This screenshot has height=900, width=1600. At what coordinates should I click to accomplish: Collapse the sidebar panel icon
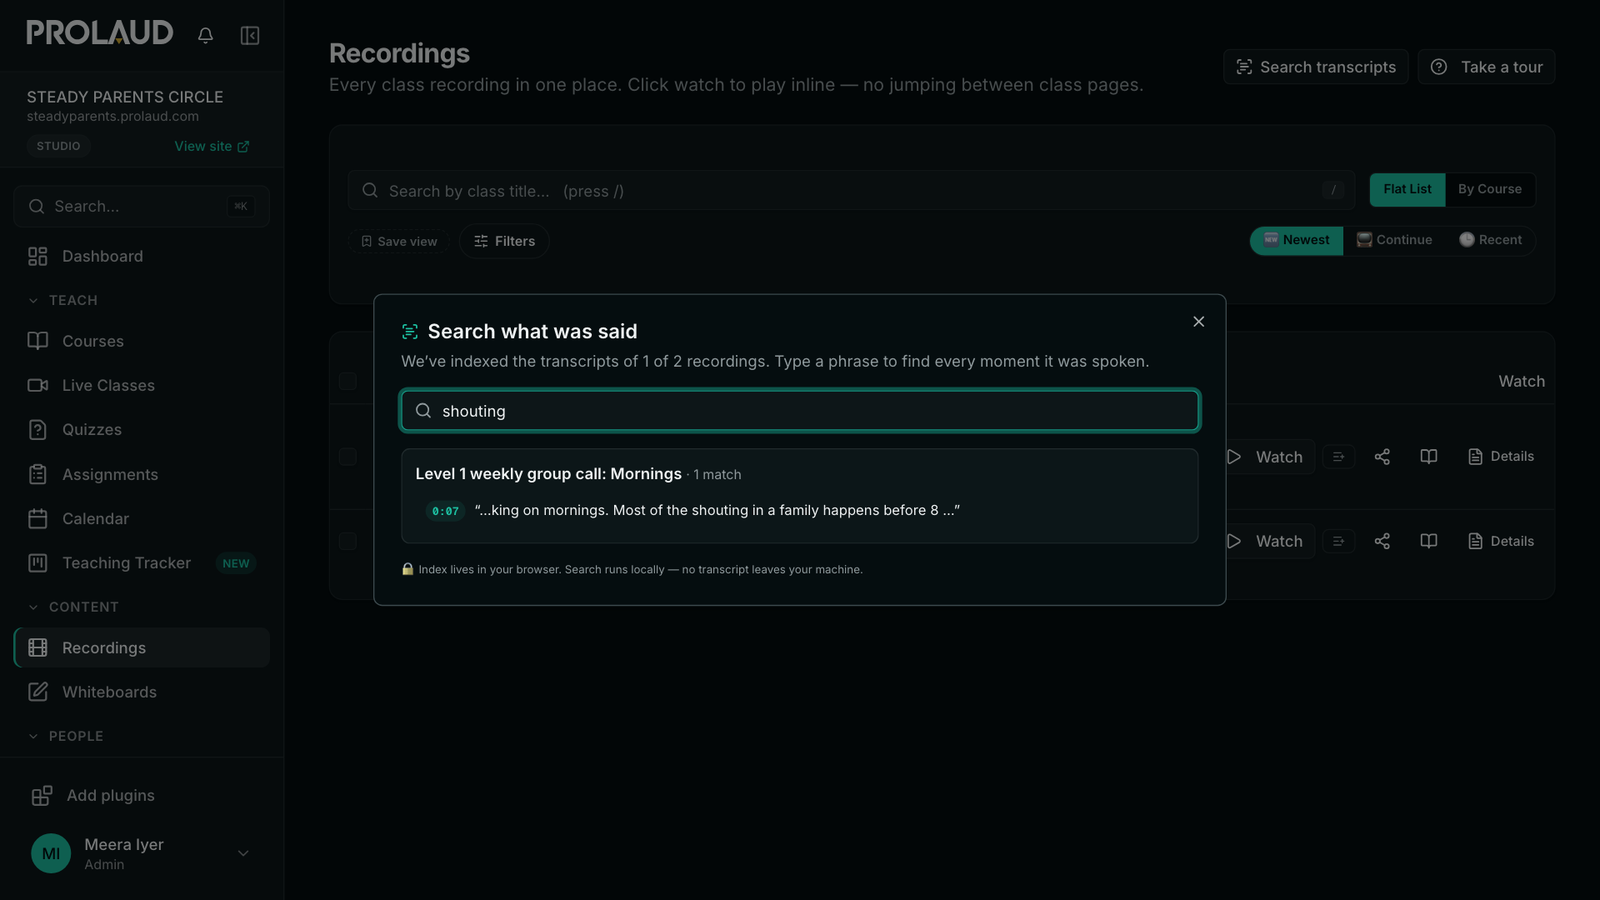click(x=250, y=35)
